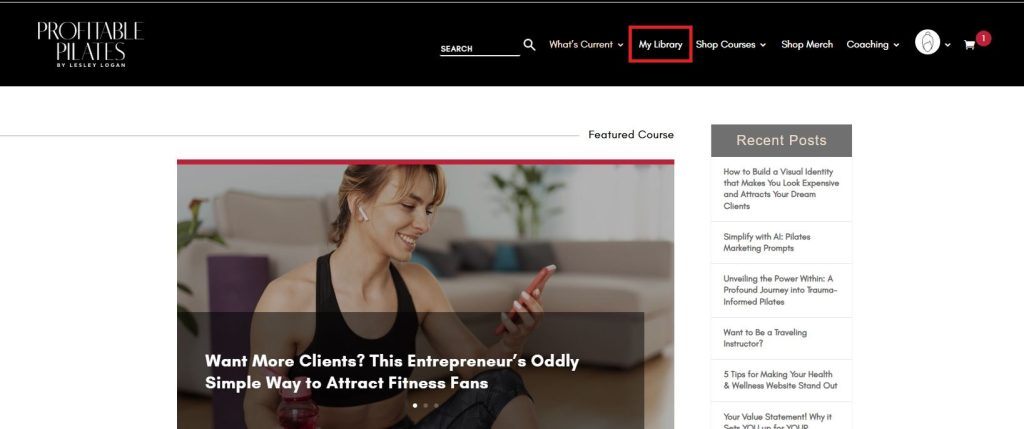1024x429 pixels.
Task: Select the second carousel slide dot
Action: [x=426, y=405]
